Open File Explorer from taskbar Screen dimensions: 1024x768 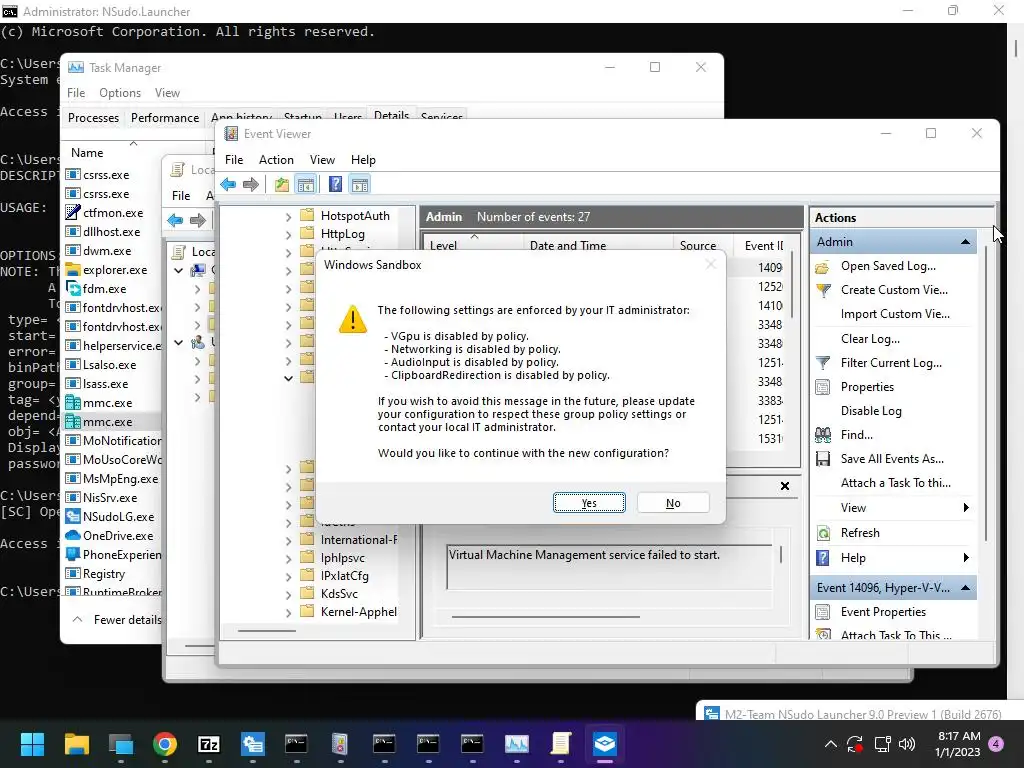76,744
